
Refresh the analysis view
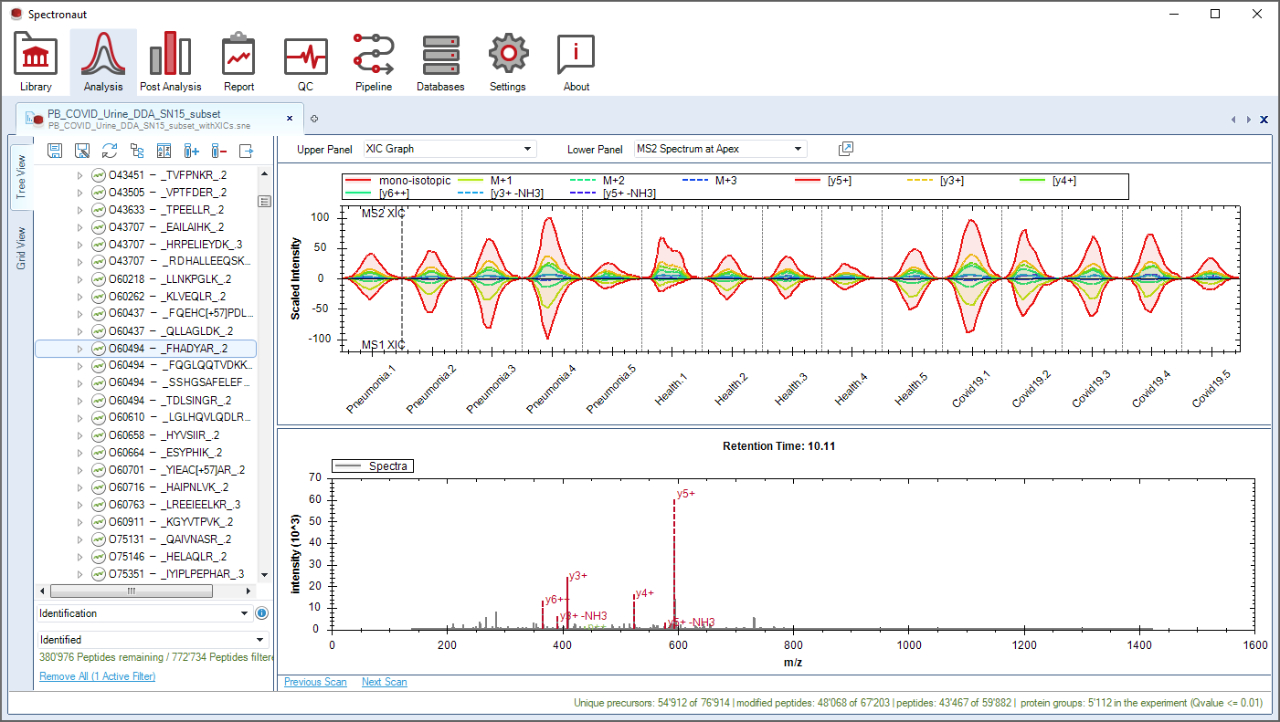tap(108, 150)
